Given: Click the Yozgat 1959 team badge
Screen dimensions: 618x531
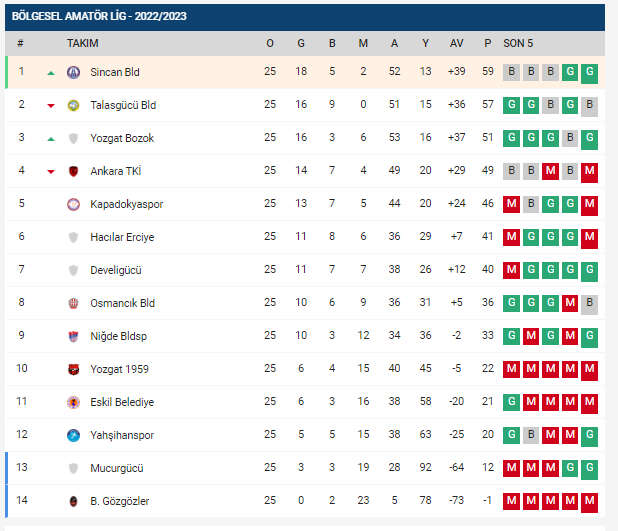Looking at the screenshot, I should coord(72,369).
